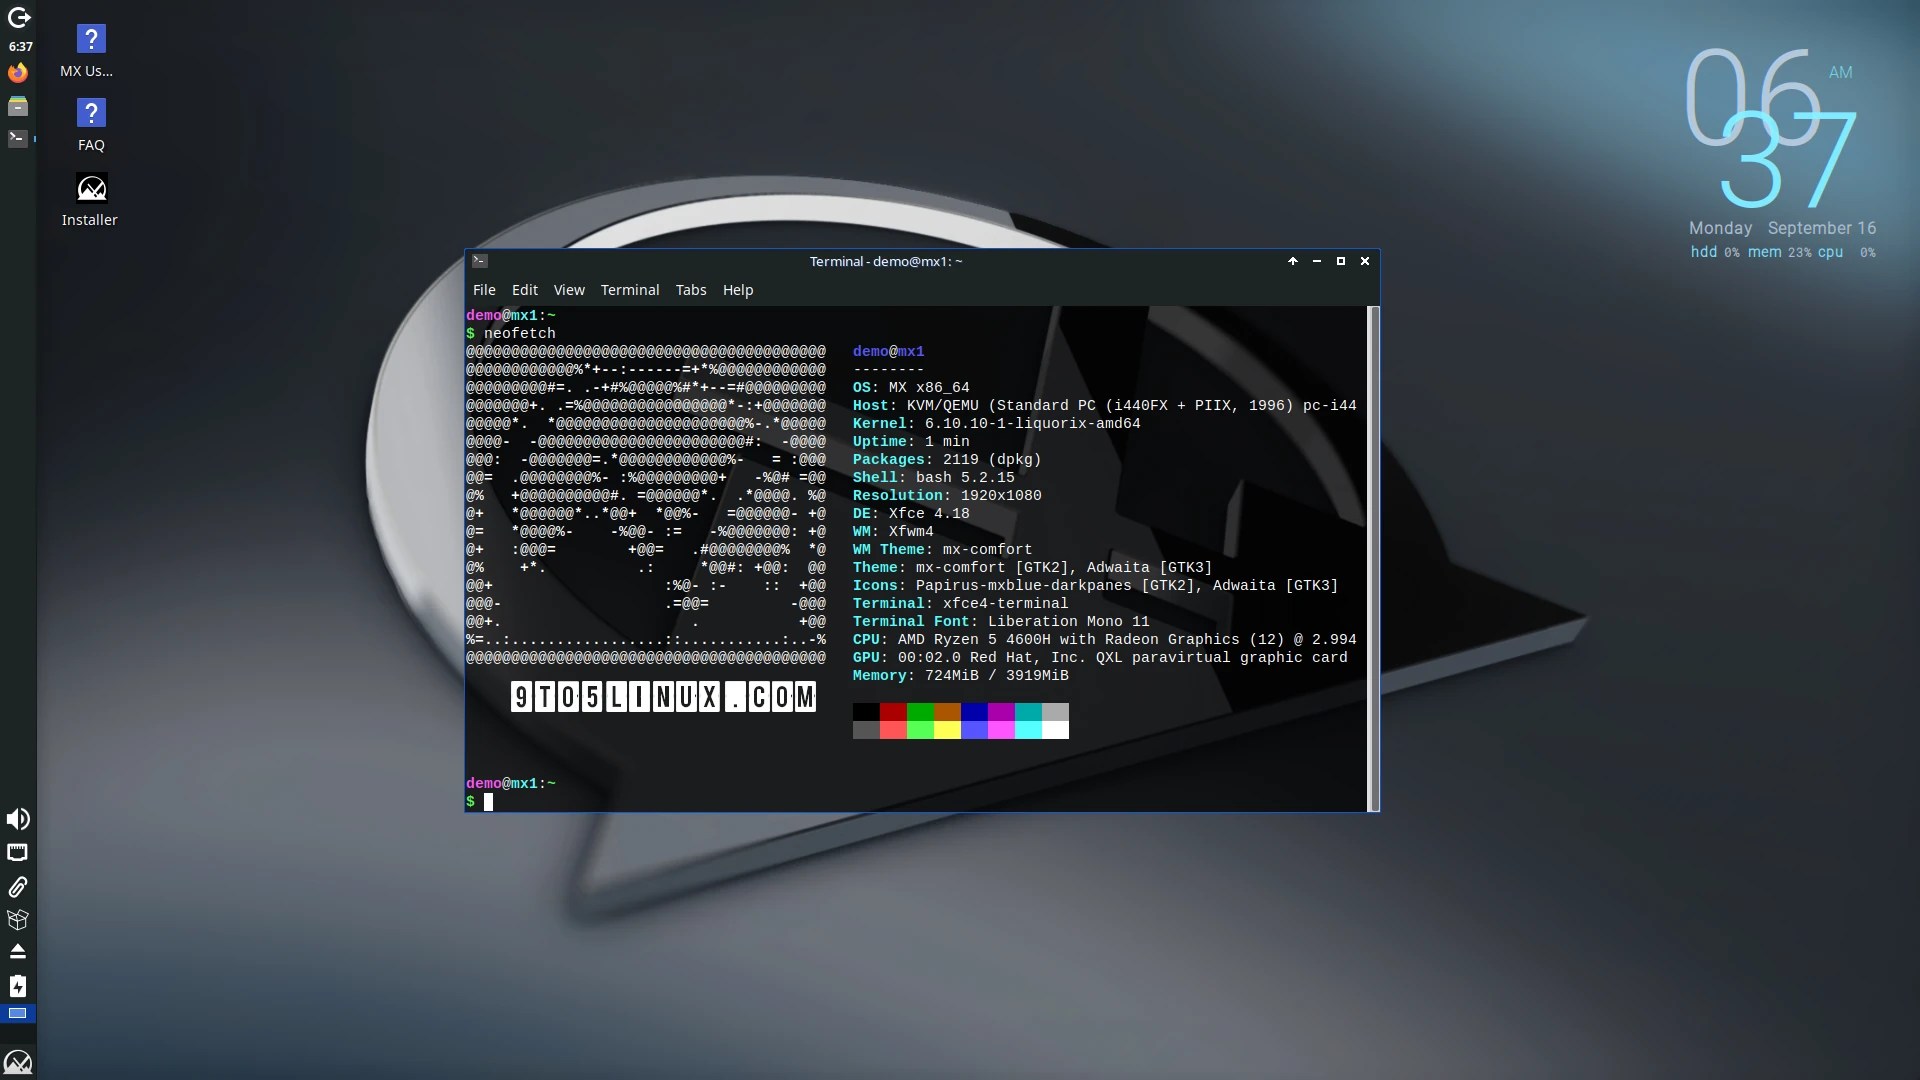
Task: Launch Firefox from the side panel
Action: click(x=18, y=73)
